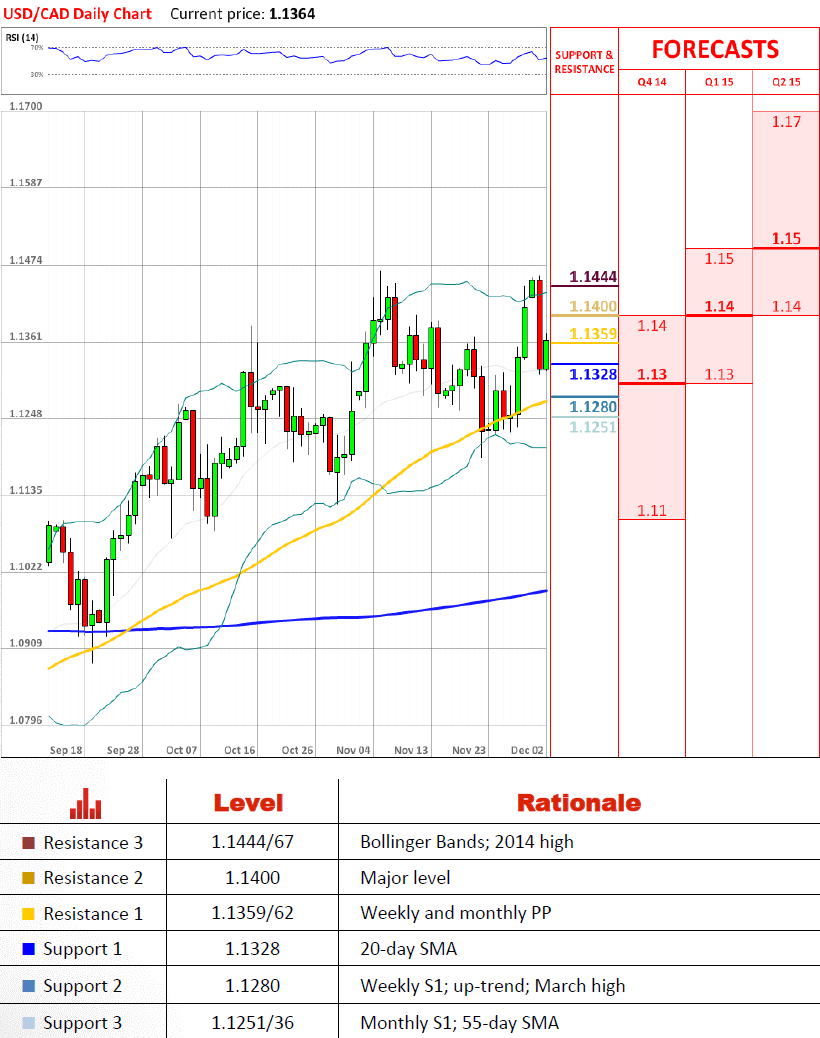
Task: Click the 'Support 3' row label
Action: click(83, 1023)
